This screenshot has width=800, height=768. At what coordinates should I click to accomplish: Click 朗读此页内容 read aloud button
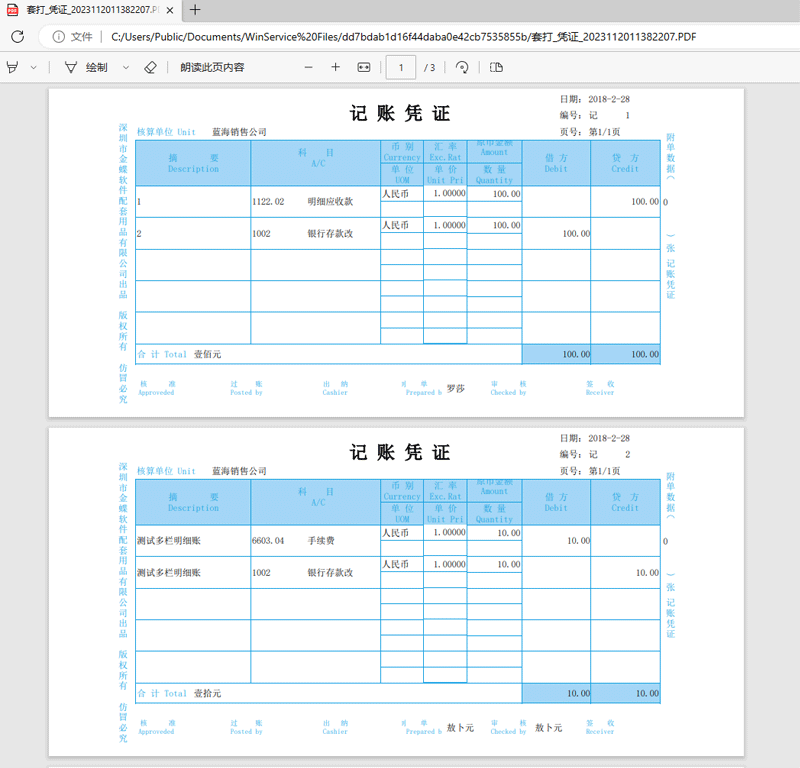click(212, 67)
